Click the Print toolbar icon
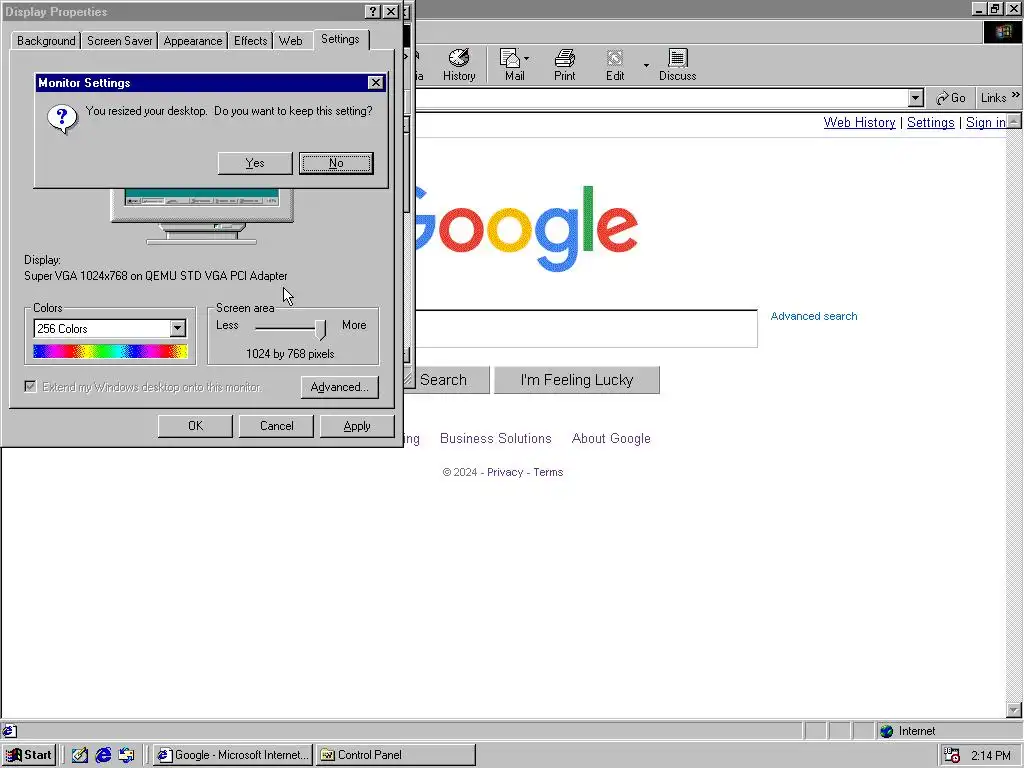This screenshot has height=768, width=1024. pos(565,65)
